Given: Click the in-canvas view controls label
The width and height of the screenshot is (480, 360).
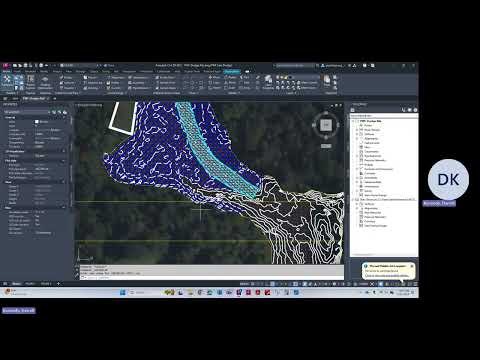Looking at the screenshot, I should [x=89, y=105].
